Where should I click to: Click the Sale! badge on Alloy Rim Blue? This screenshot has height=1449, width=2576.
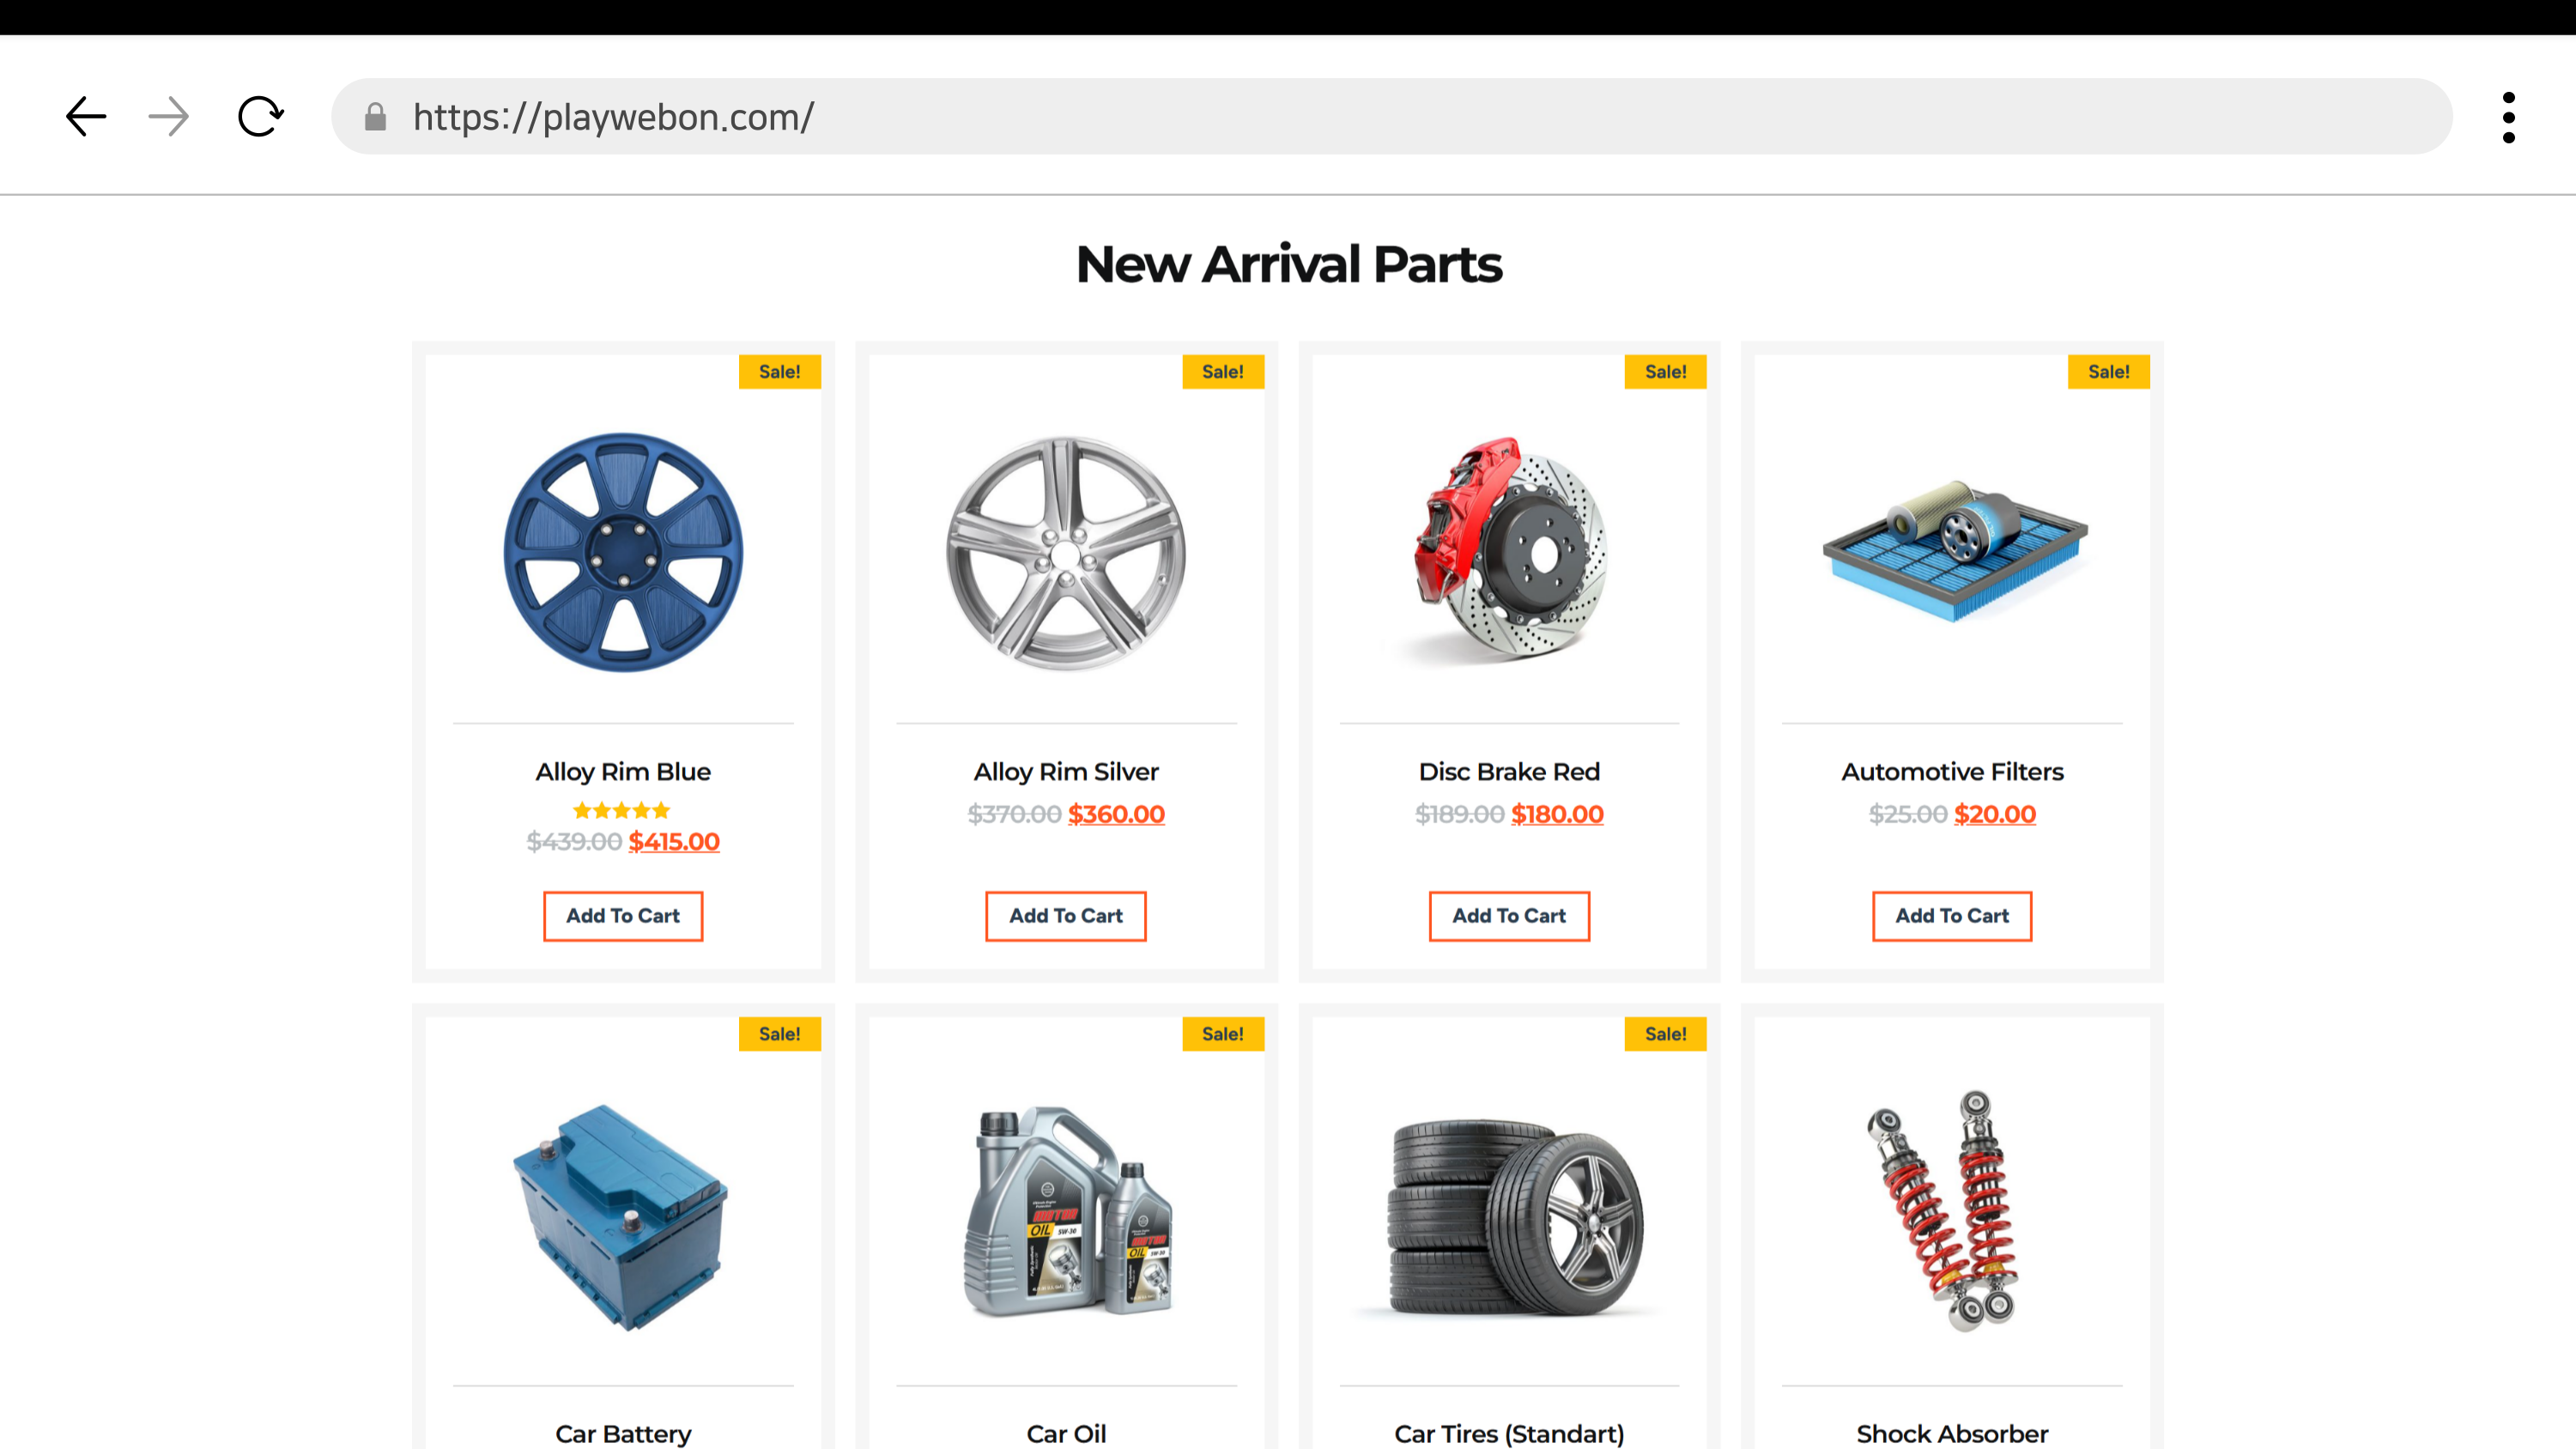pos(779,372)
